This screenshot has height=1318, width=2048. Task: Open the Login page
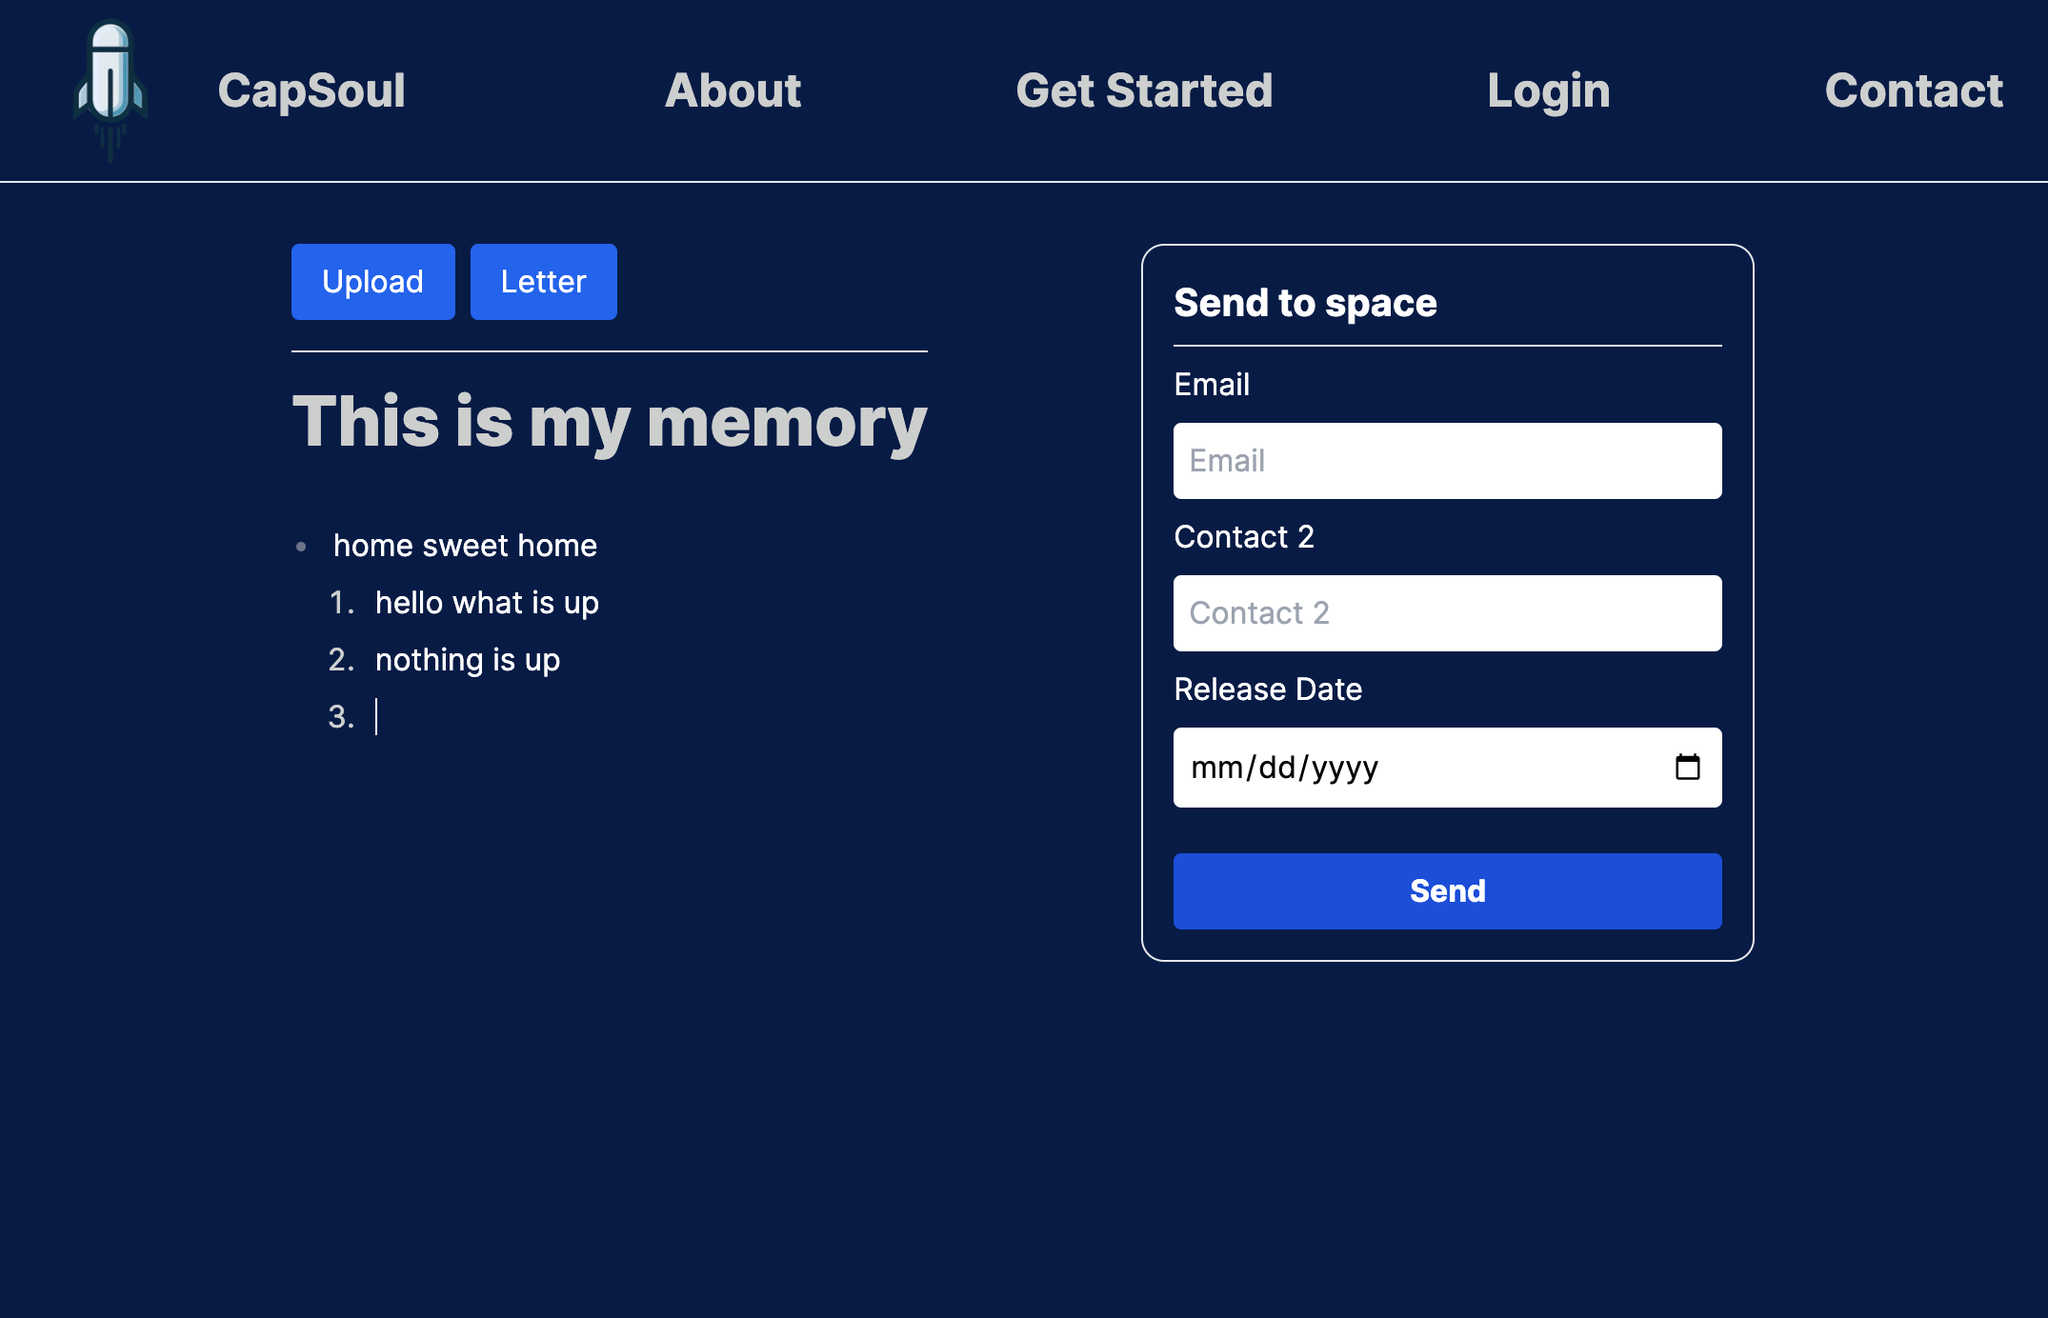(1547, 91)
